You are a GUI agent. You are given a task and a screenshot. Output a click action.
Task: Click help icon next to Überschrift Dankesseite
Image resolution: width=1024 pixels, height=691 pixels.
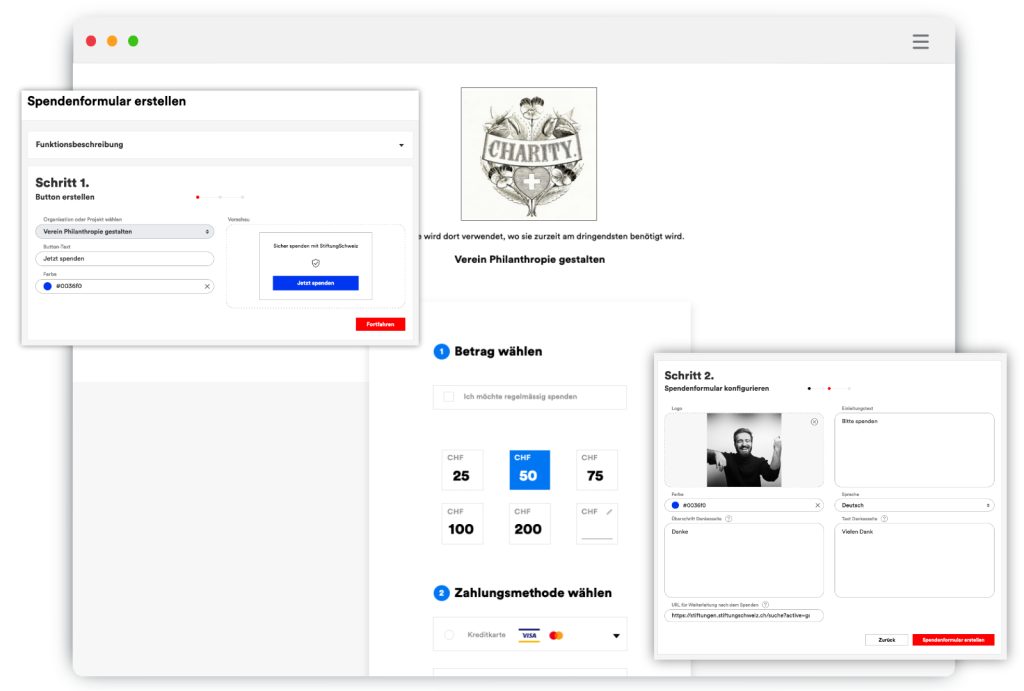click(728, 518)
